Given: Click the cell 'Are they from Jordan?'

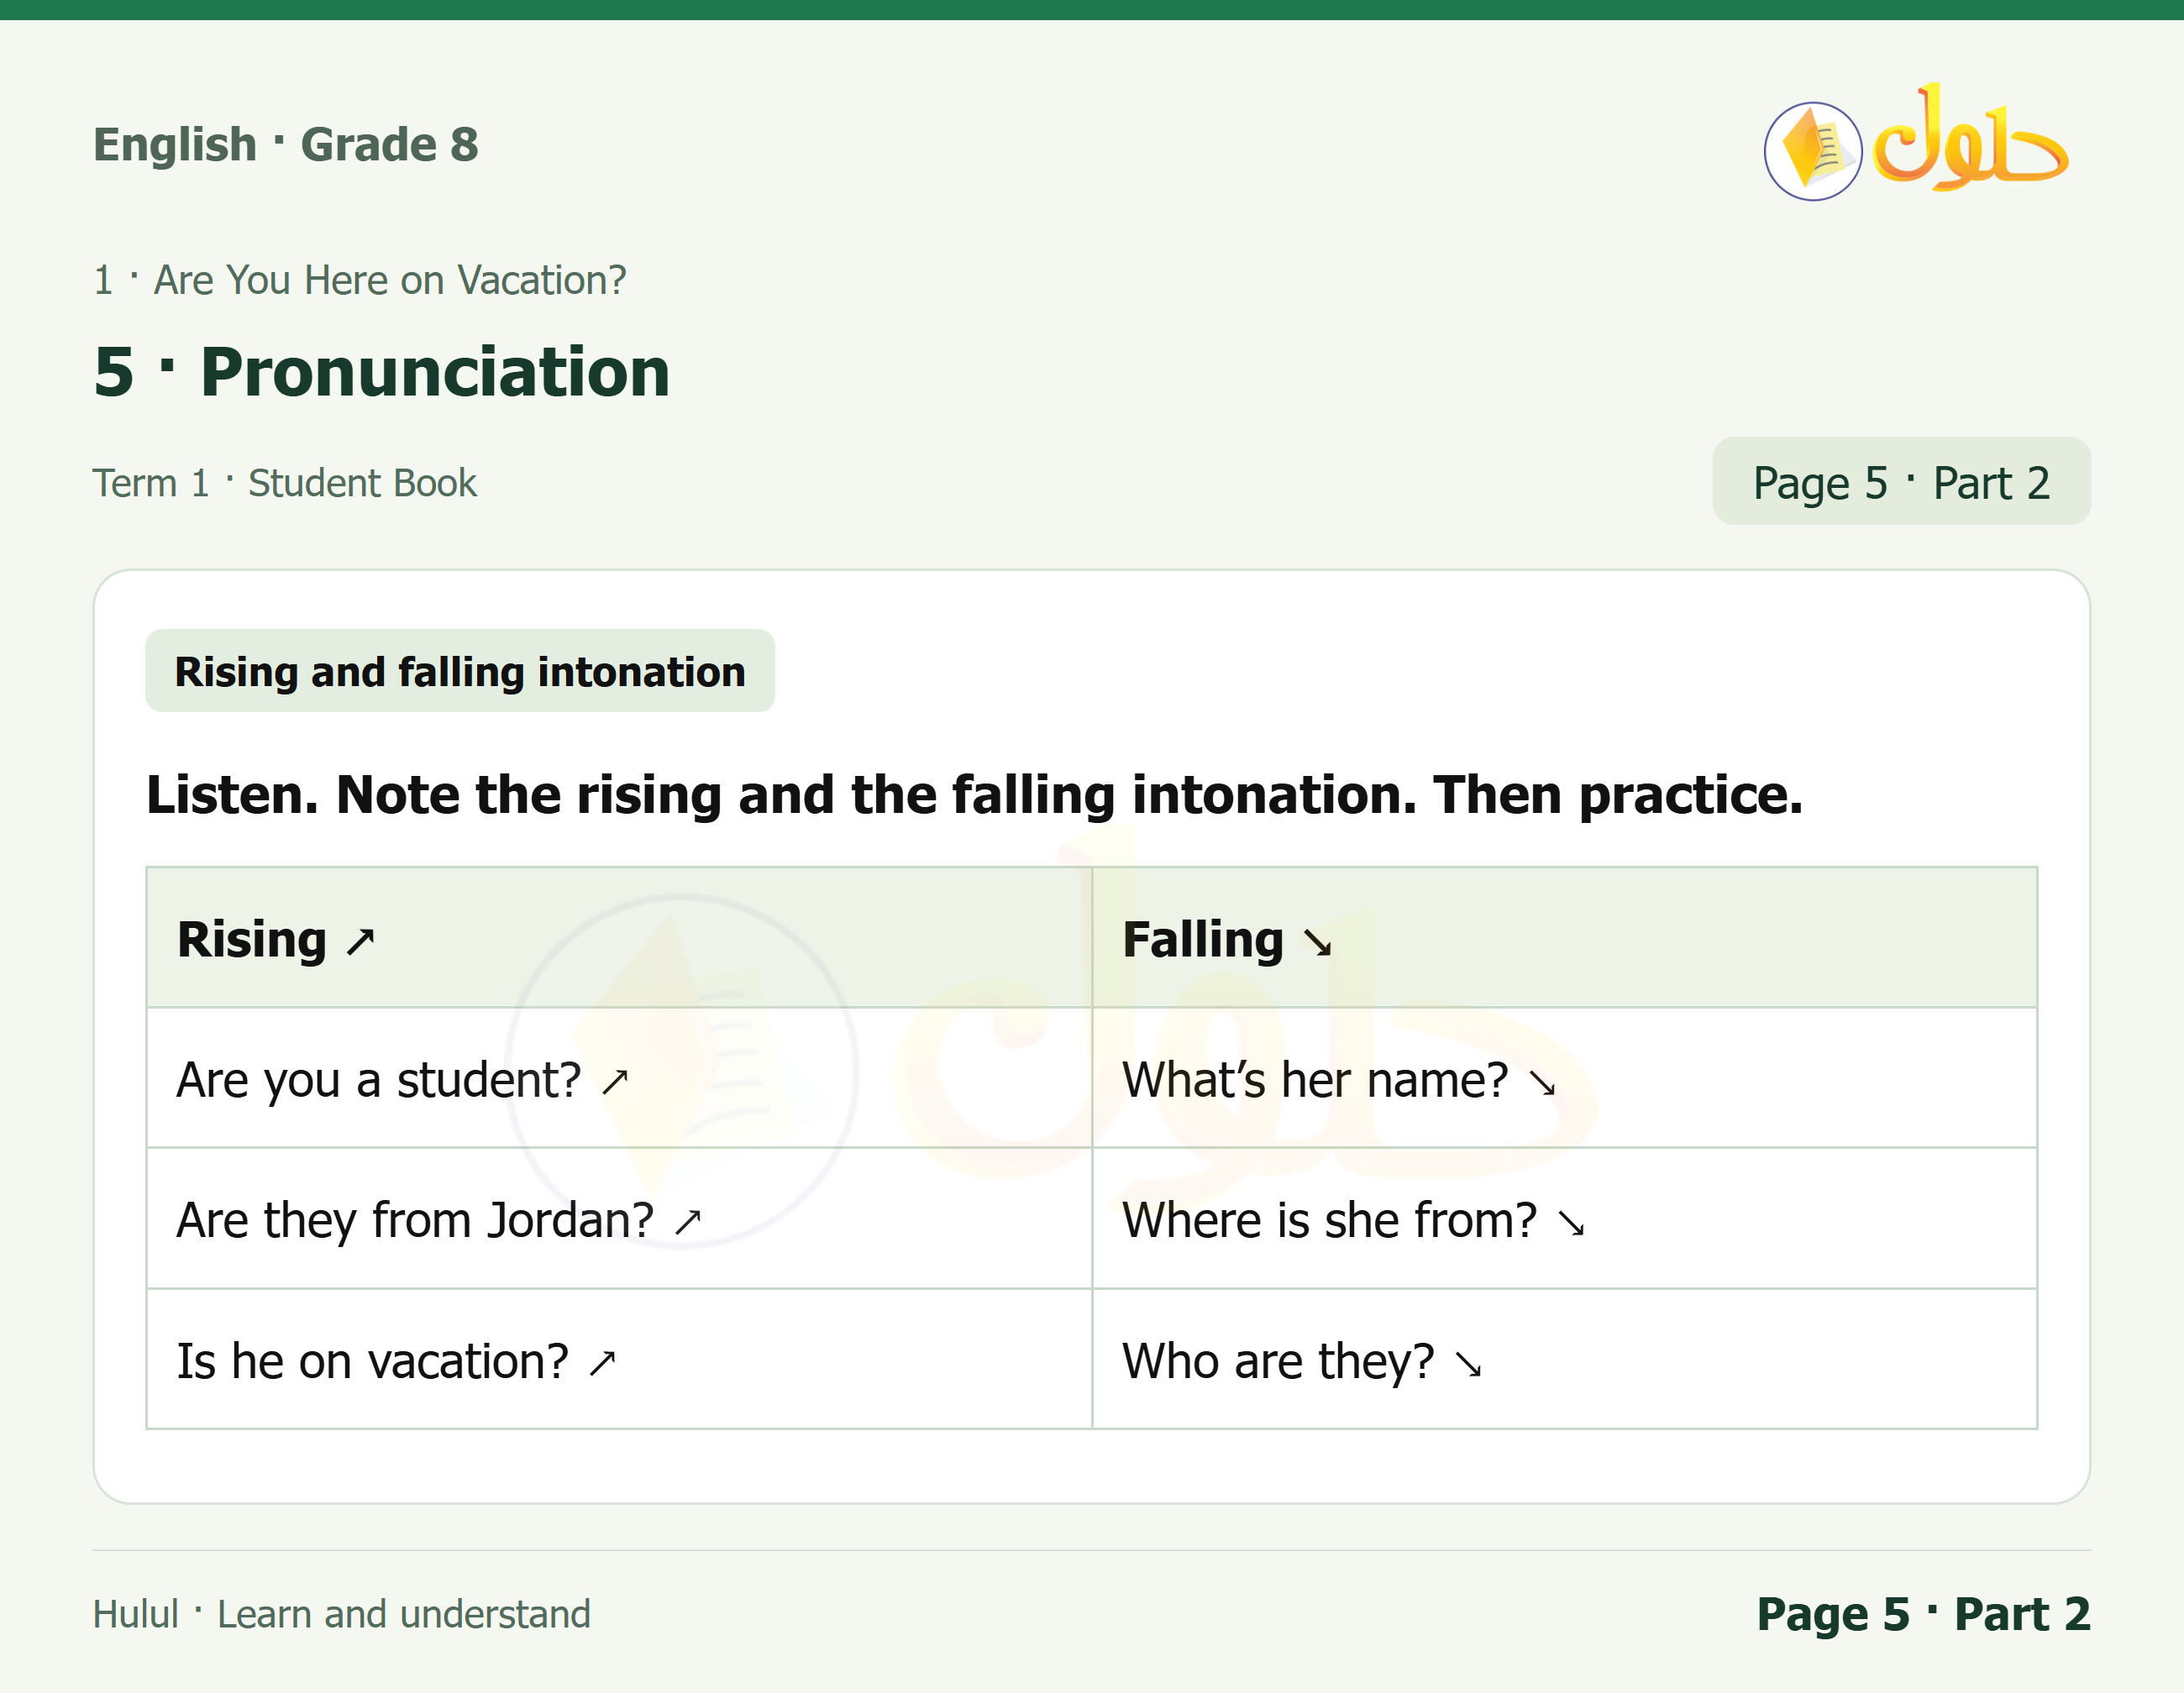Looking at the screenshot, I should click(619, 1219).
